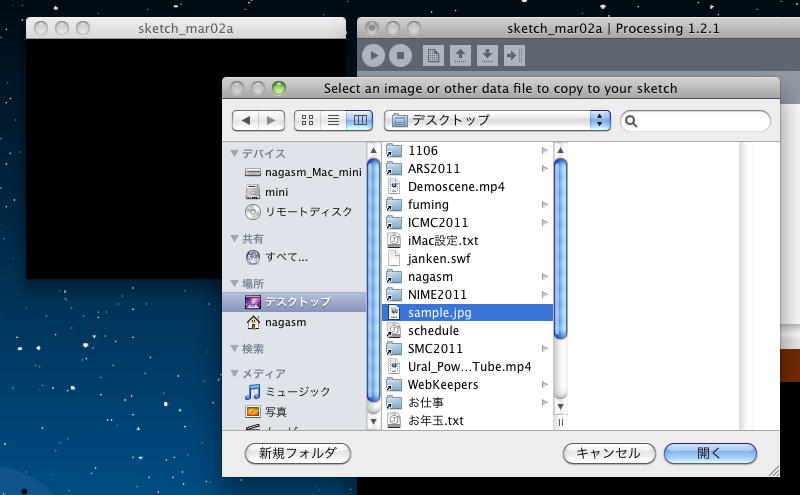Viewport: 800px width, 495px height.
Task: Open the ICMC2011 folder
Action: coord(467,222)
